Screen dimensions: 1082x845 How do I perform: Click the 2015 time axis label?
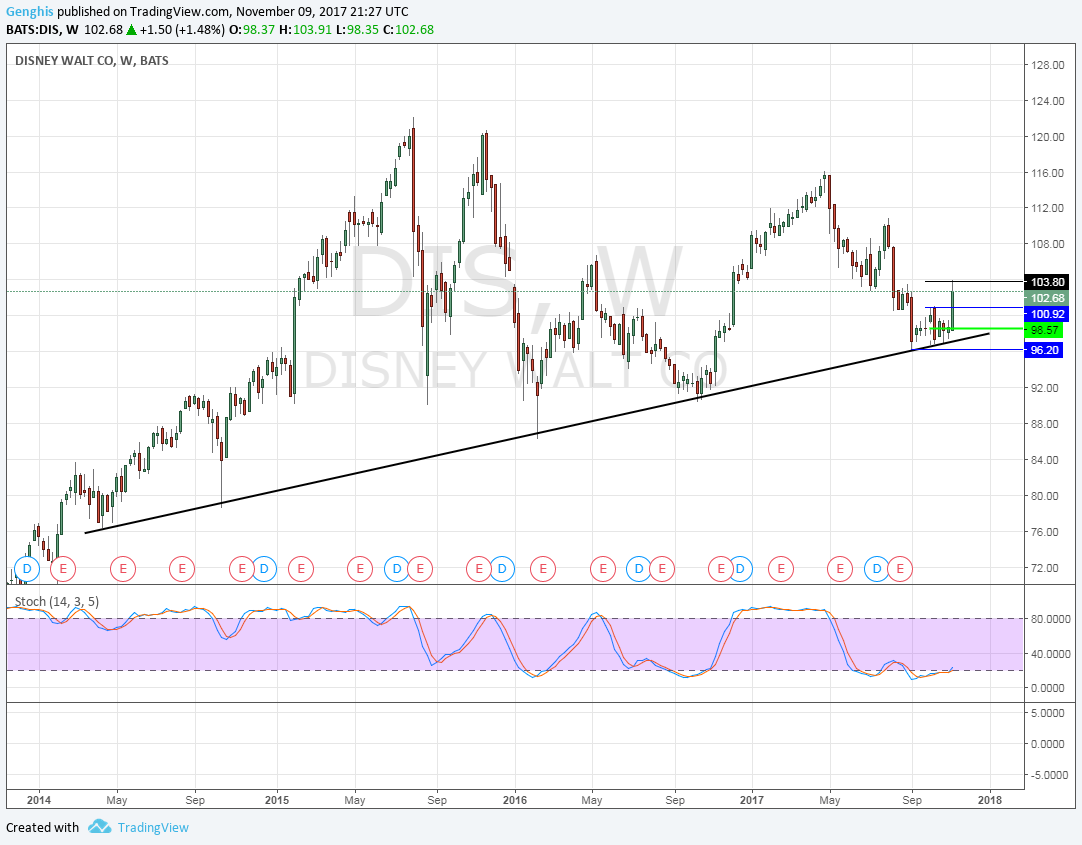(277, 800)
